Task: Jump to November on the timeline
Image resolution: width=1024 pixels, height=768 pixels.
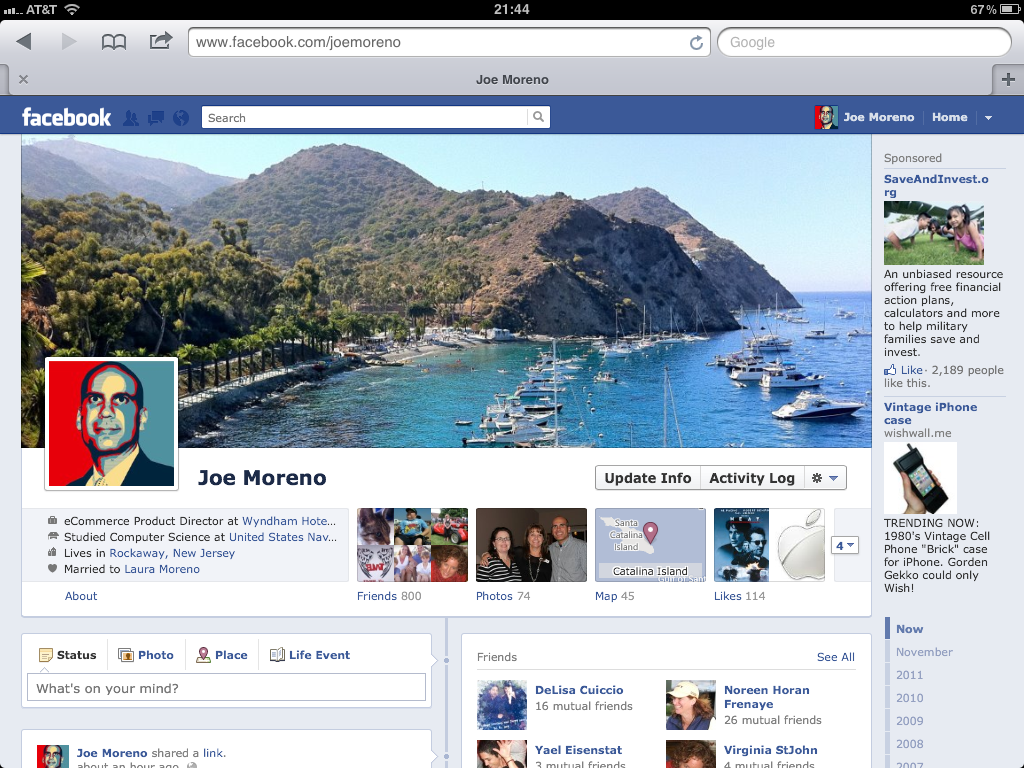Action: click(924, 652)
